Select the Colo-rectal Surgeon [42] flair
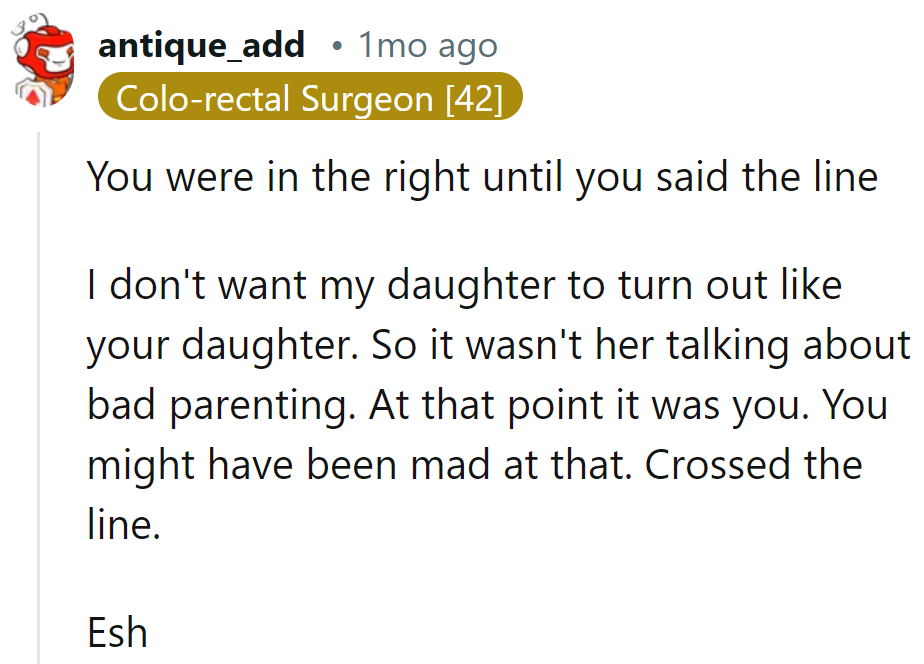Image resolution: width=924 pixels, height=664 pixels. coord(310,97)
